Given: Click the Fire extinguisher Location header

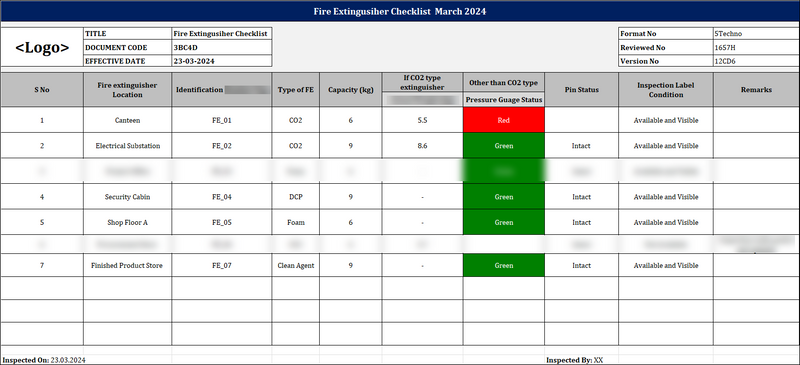Looking at the screenshot, I should (128, 90).
